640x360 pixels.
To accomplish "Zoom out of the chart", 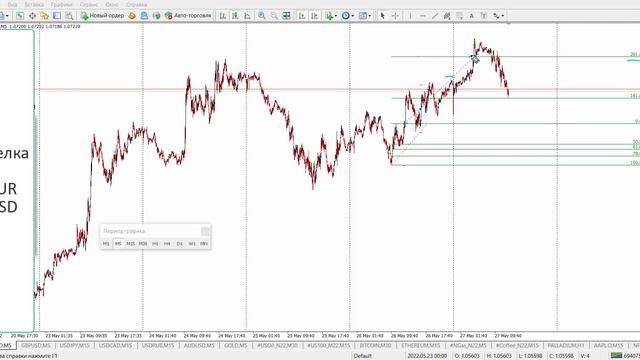I will tap(274, 16).
